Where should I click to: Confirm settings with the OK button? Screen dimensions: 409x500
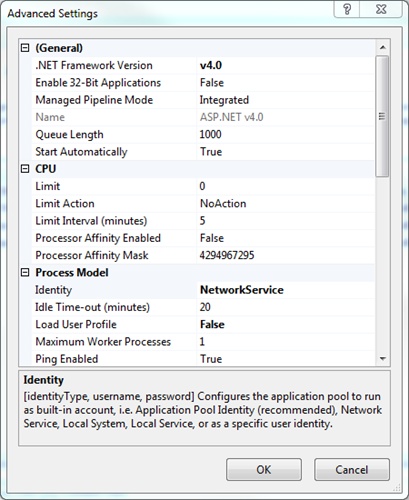click(264, 469)
